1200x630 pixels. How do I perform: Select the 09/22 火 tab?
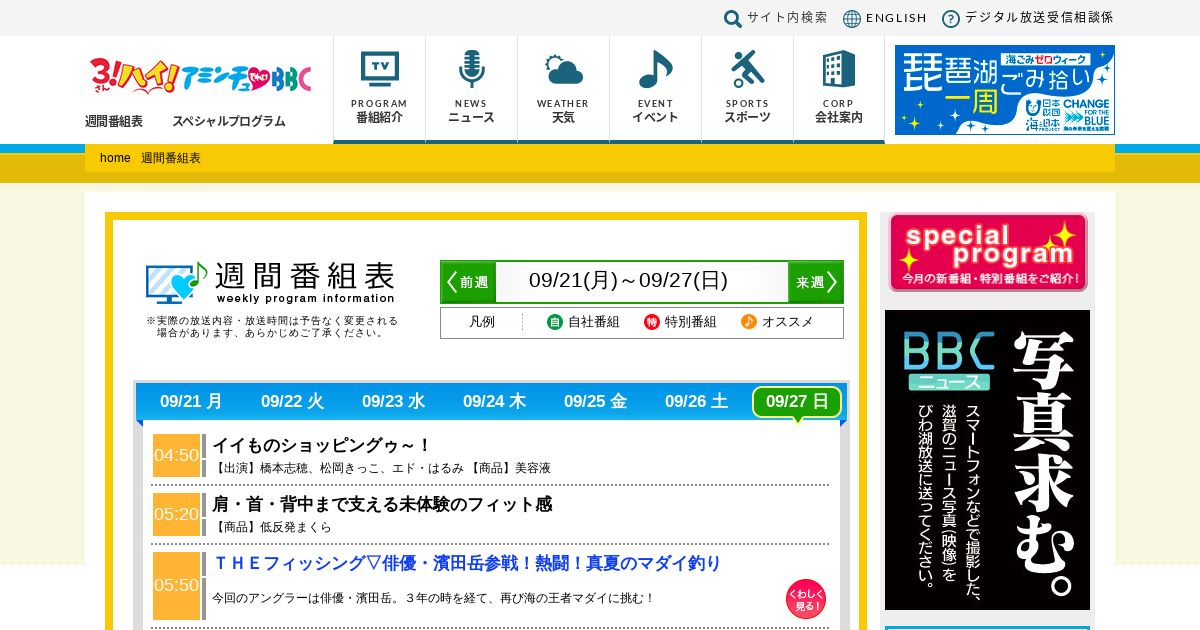[292, 402]
